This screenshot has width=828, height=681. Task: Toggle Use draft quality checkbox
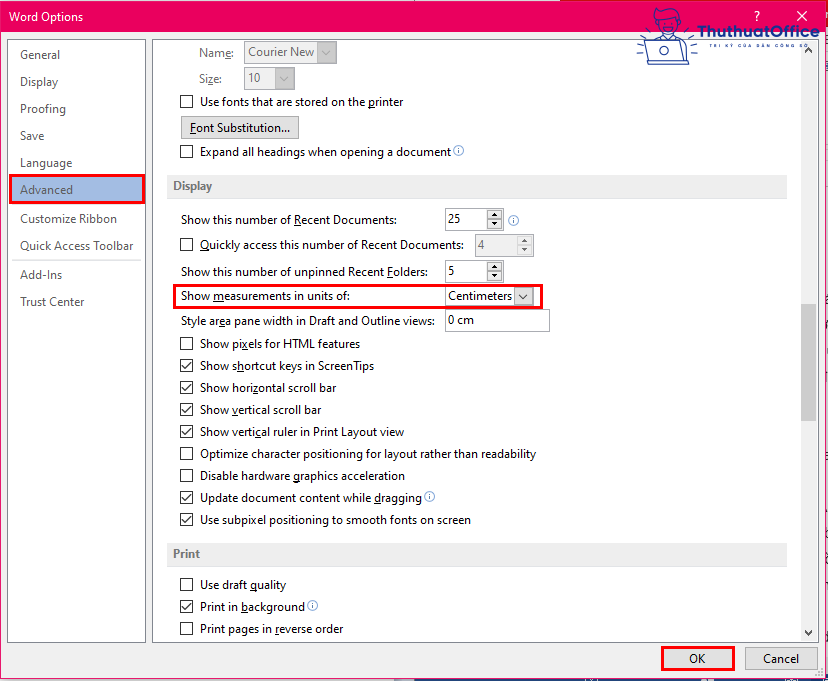(x=187, y=585)
